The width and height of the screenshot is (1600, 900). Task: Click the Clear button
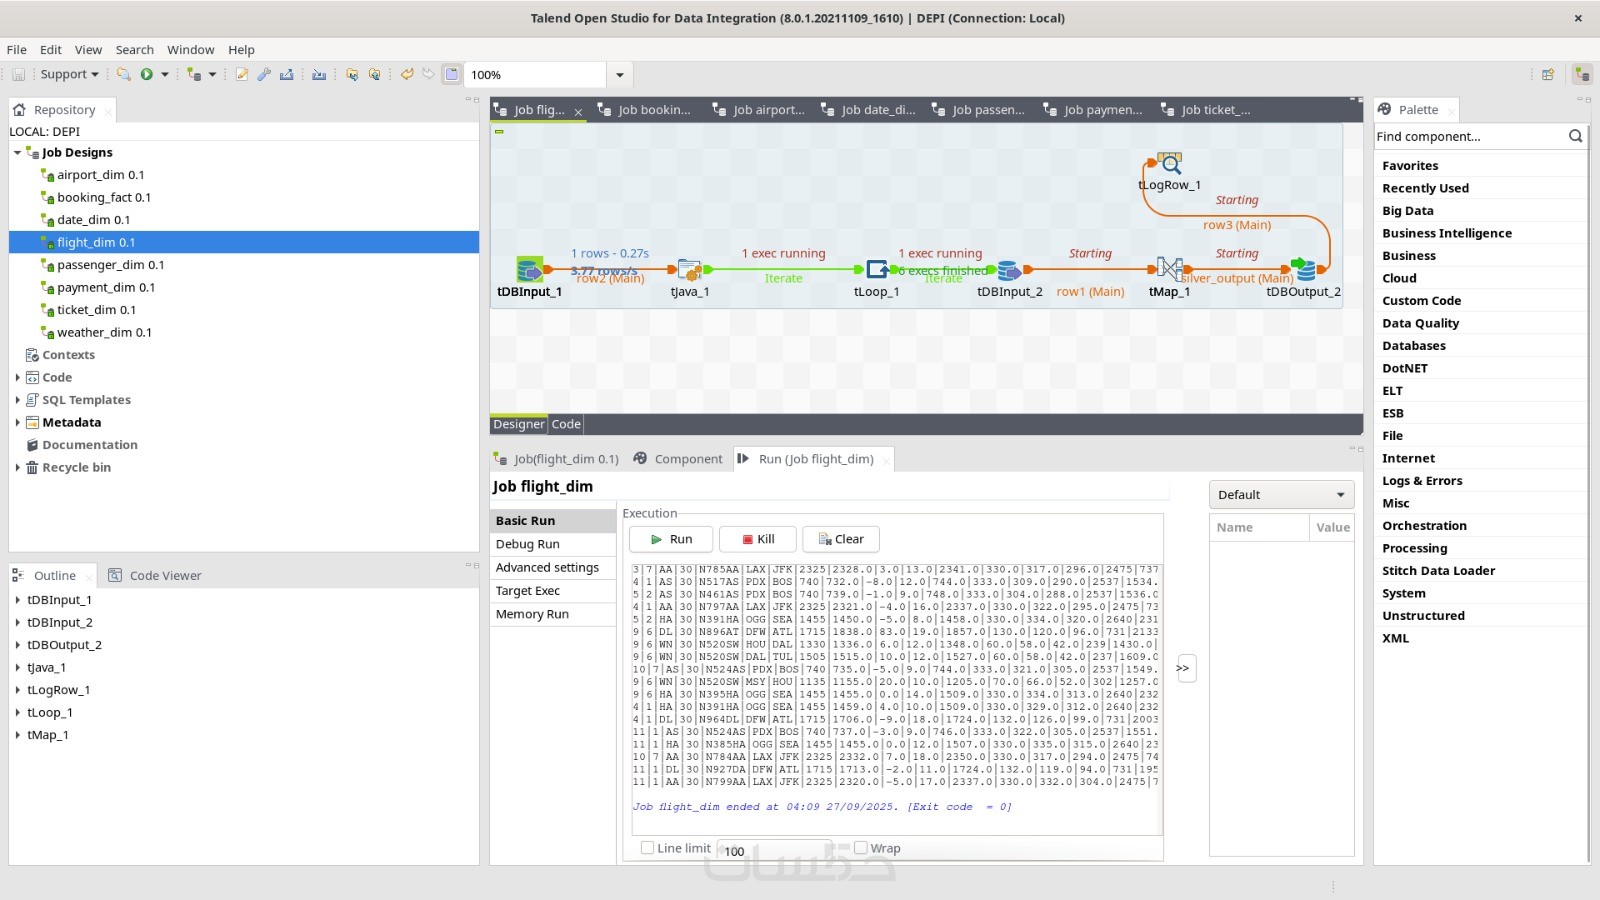pos(841,539)
